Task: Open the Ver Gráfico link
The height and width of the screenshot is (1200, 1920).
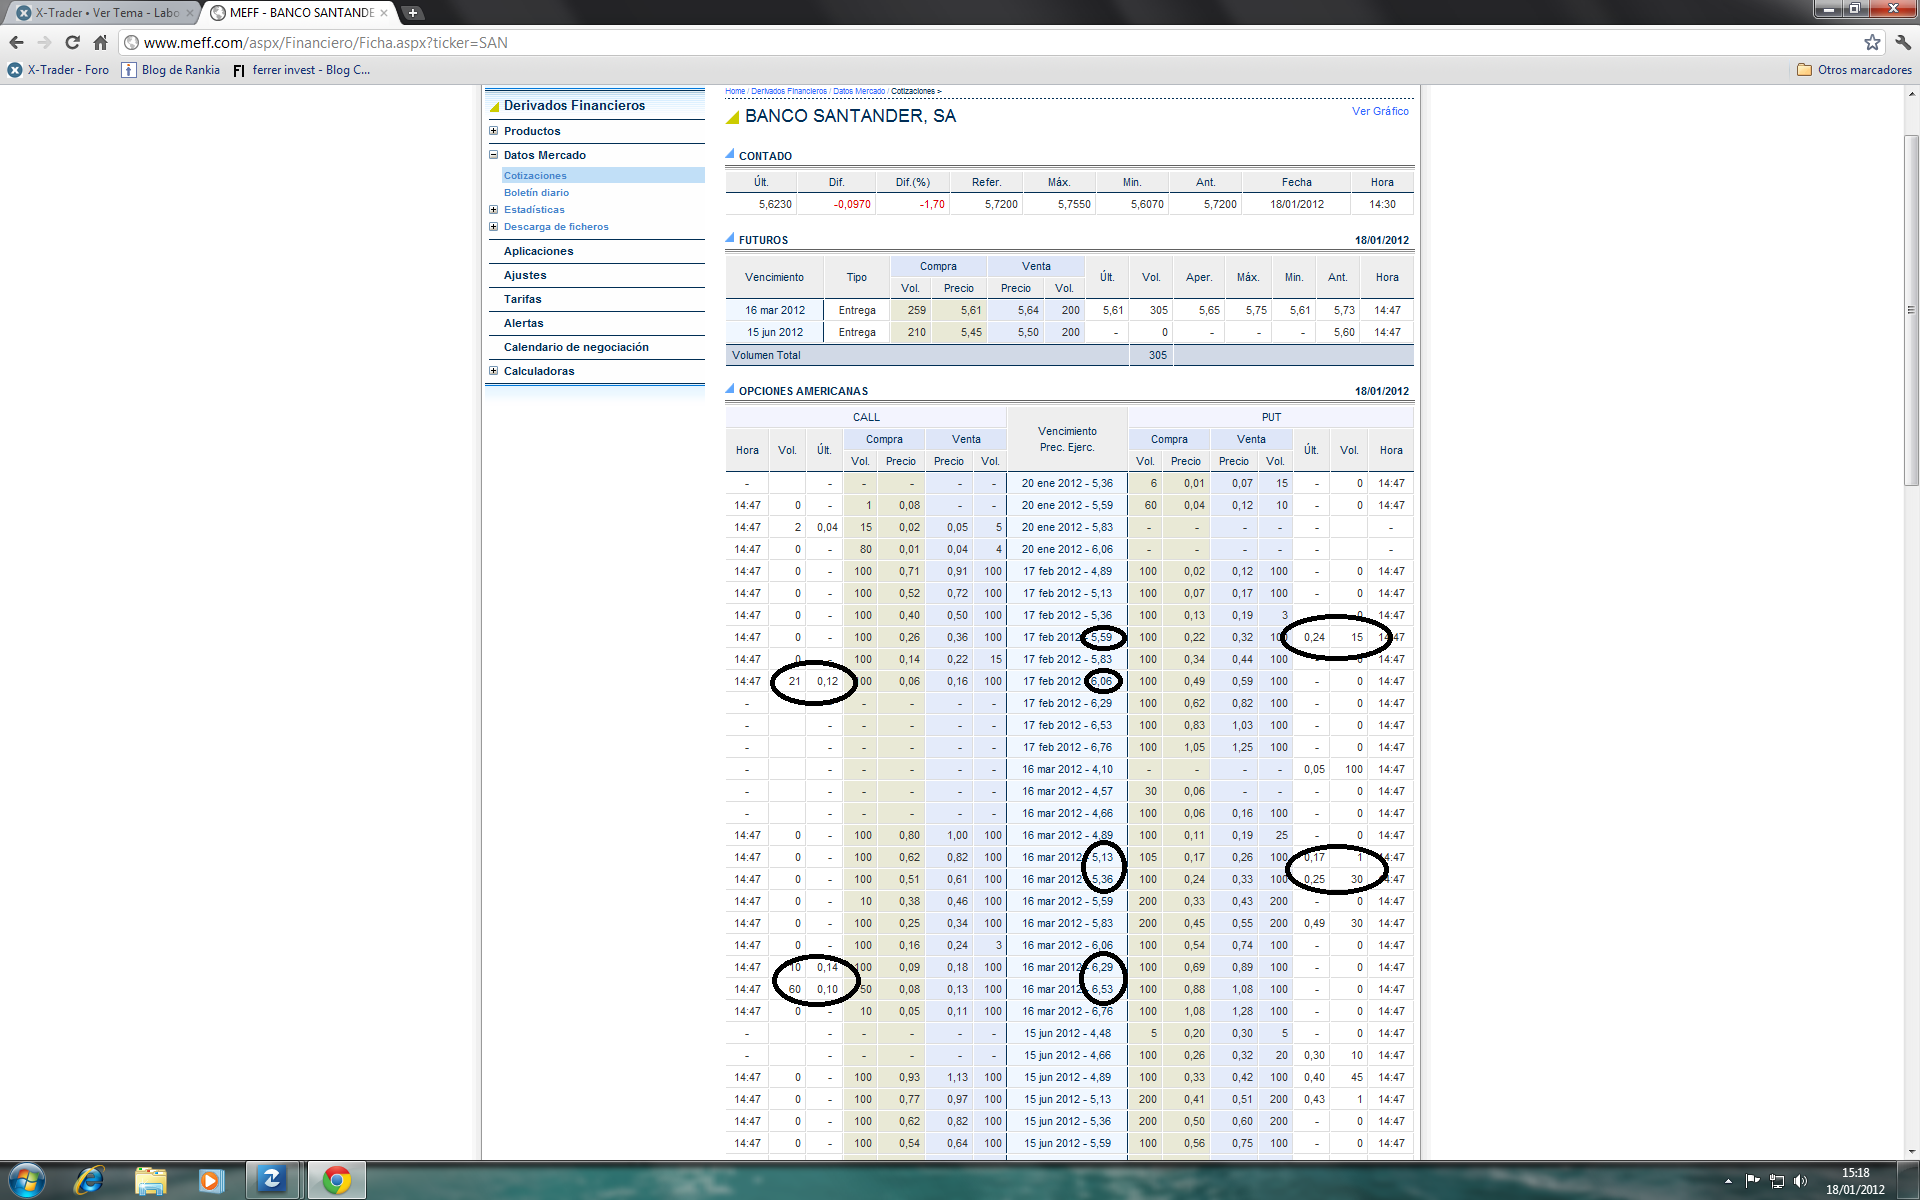Action: [x=1380, y=111]
